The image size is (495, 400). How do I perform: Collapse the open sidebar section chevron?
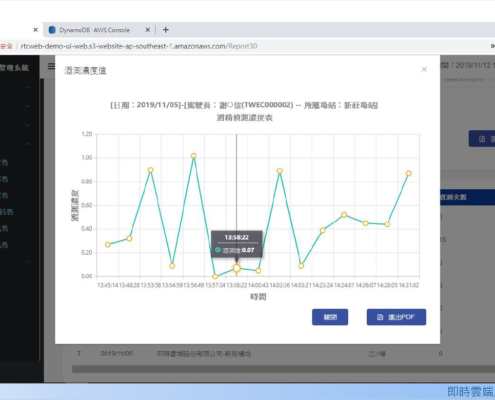27,144
